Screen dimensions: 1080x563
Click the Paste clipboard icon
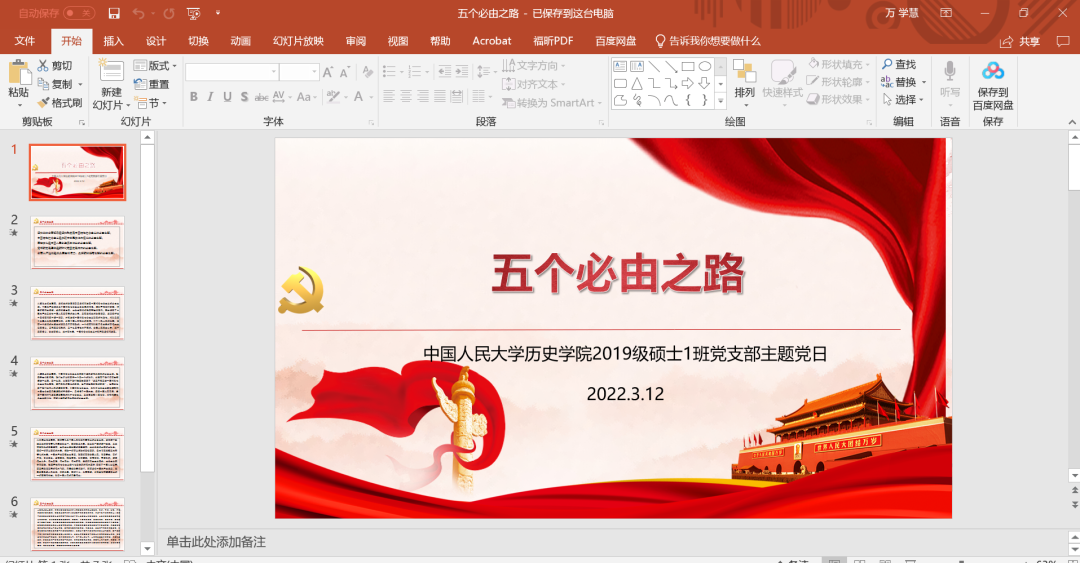point(19,73)
